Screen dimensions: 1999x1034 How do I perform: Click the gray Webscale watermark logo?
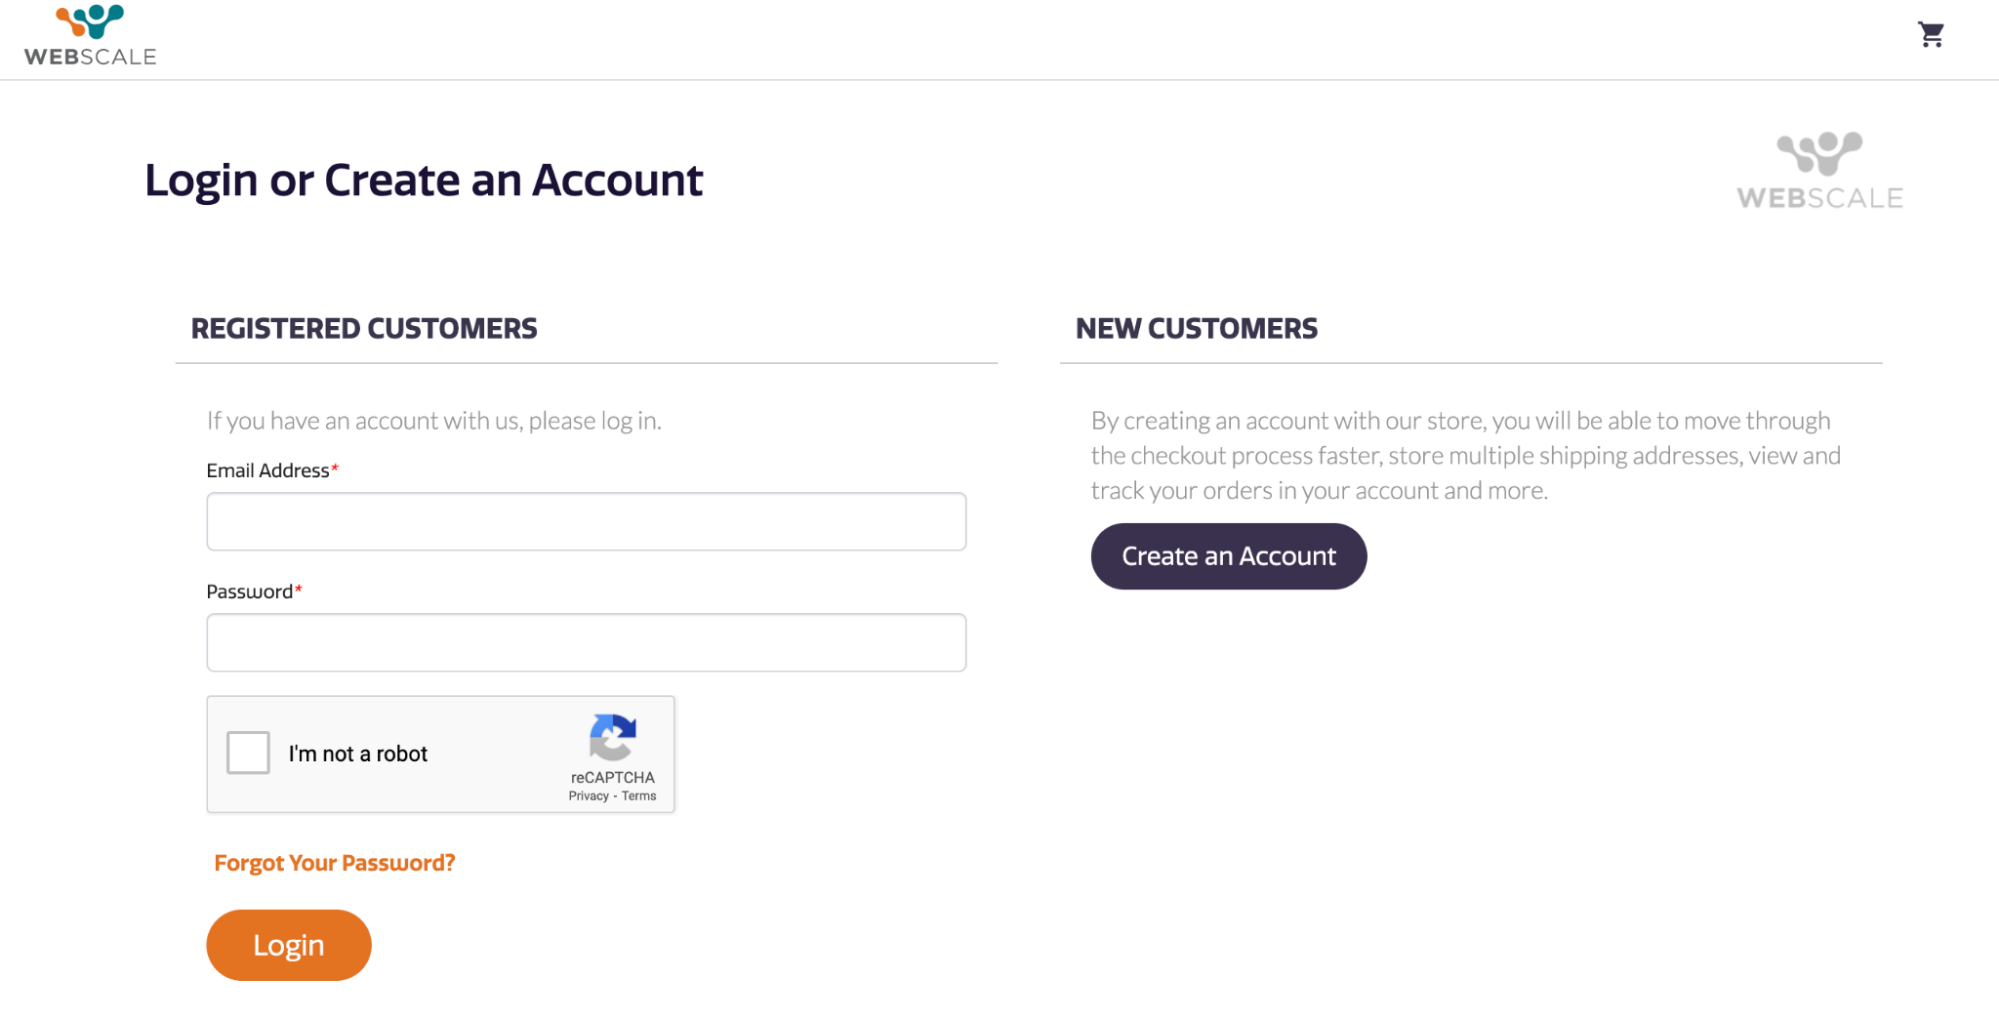click(1819, 171)
